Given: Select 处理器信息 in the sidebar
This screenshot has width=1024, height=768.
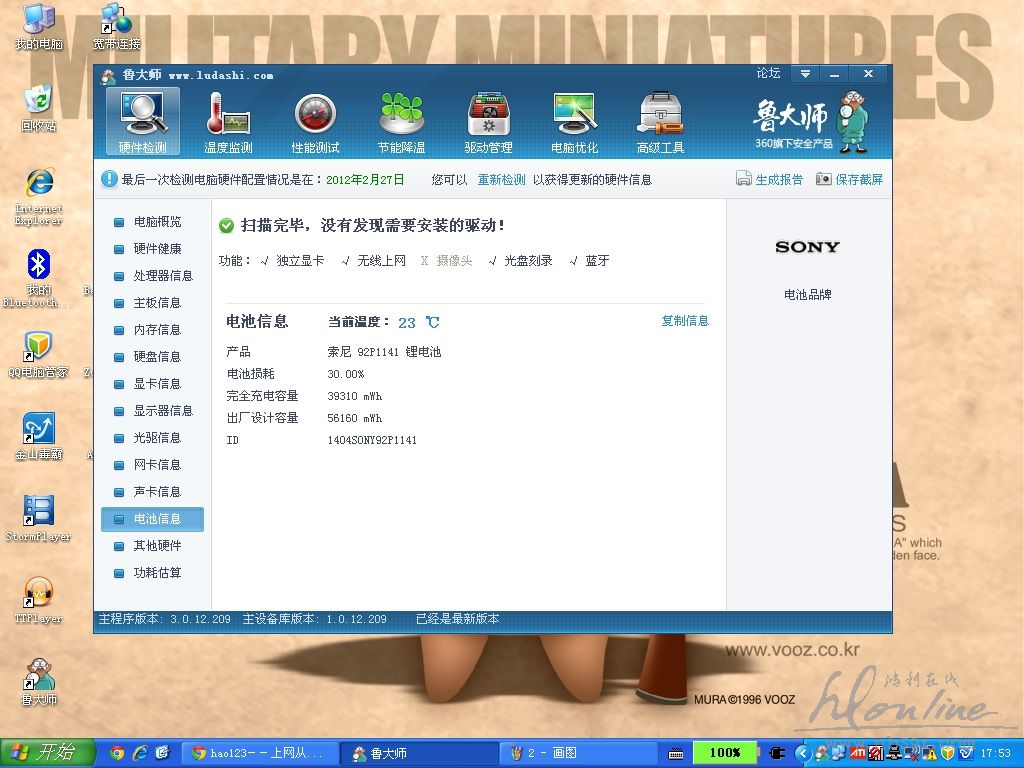Looking at the screenshot, I should [162, 276].
